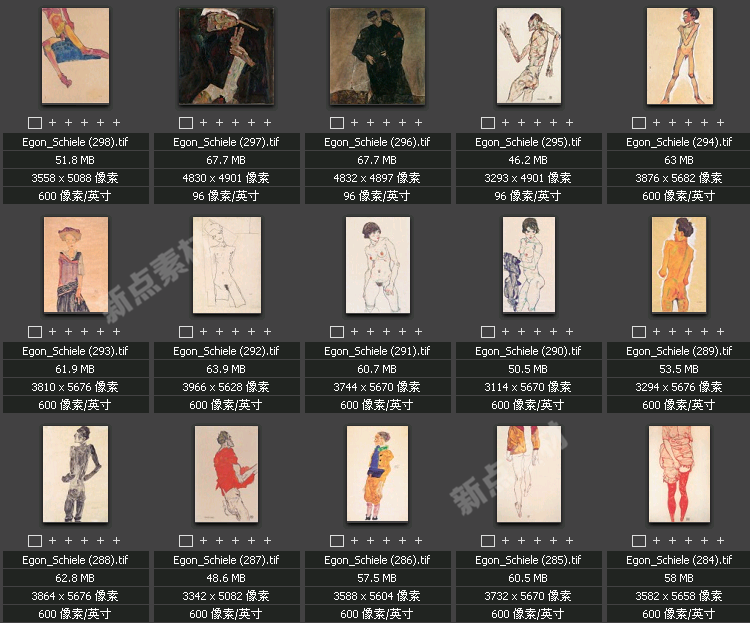Tick the checkbox under Egon_Schiele (289).tif thumbnail
Viewport: 750px width, 623px height.
639,332
